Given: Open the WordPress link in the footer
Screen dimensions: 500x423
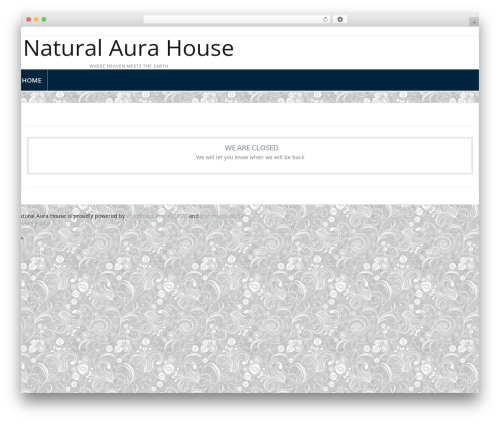Looking at the screenshot, I should tap(140, 216).
